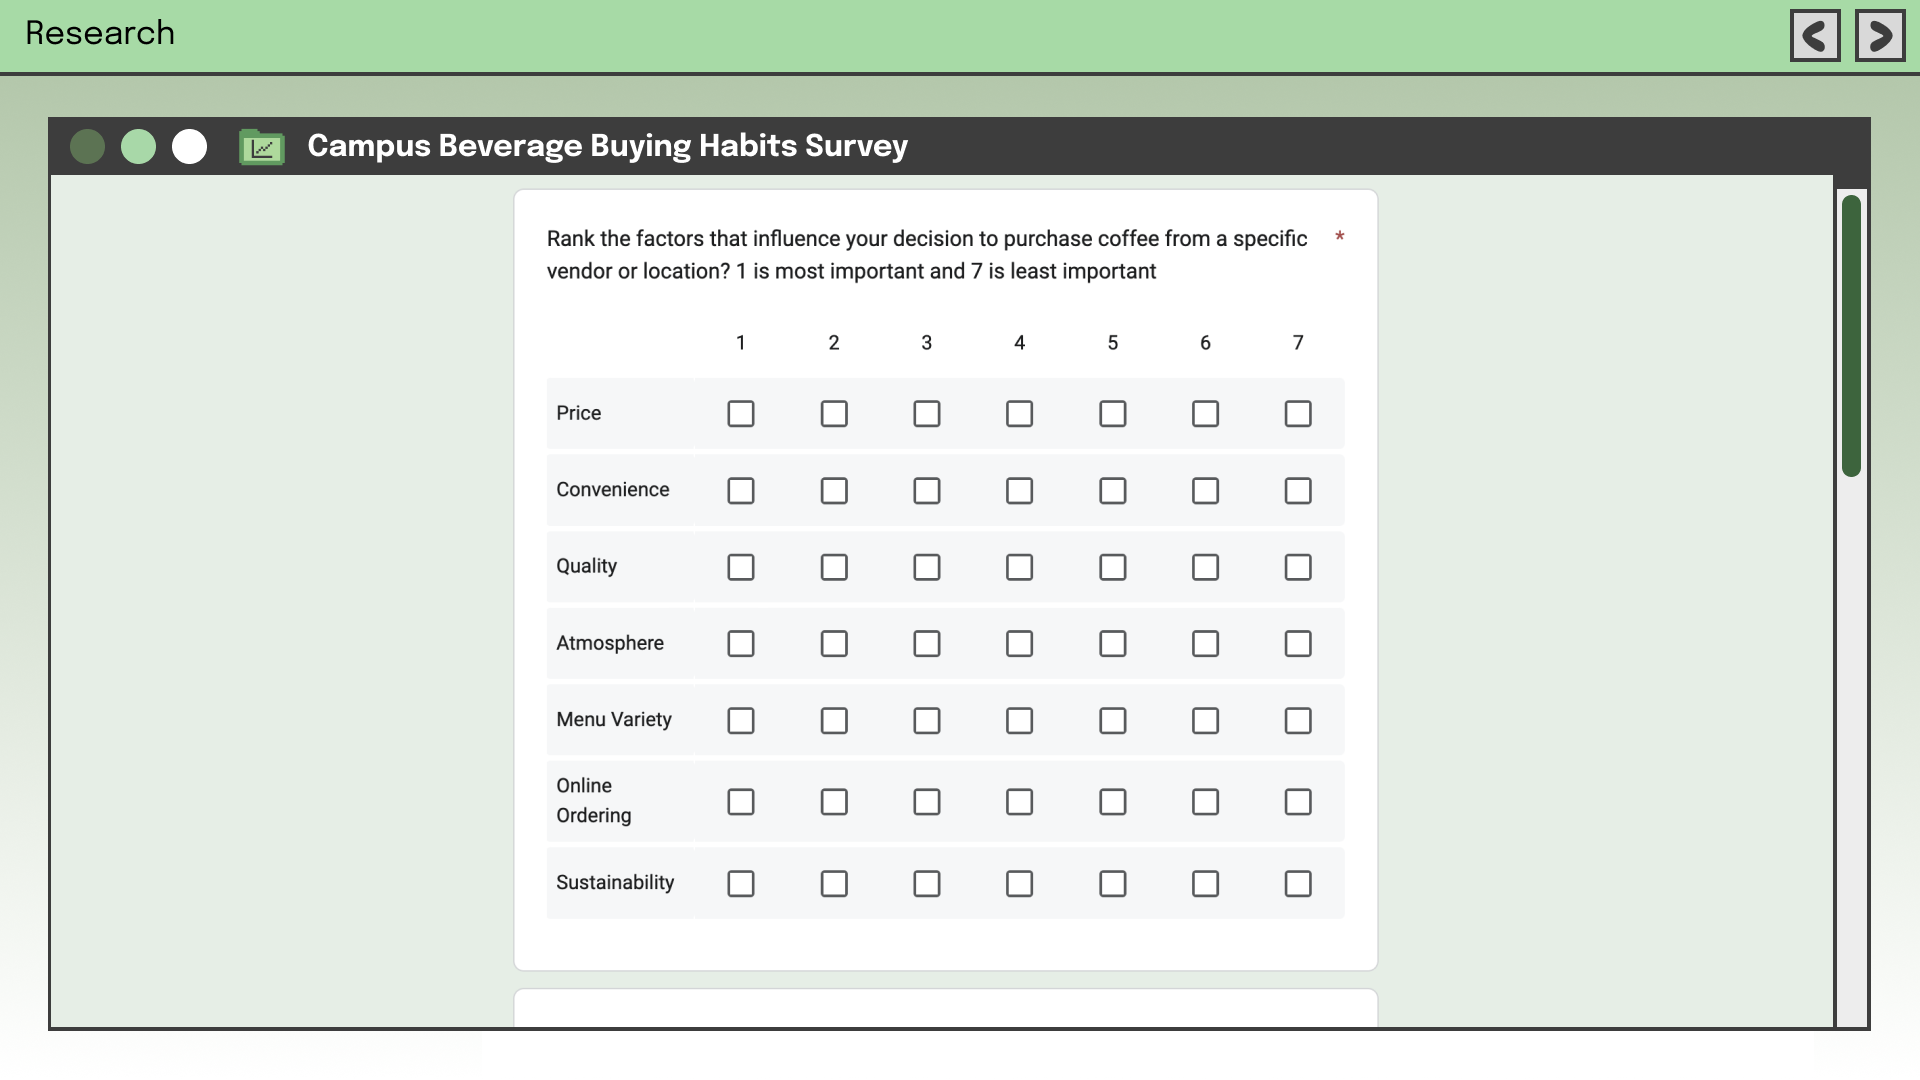The image size is (1920, 1080).
Task: Click the 'Menu Variety' row label
Action: click(614, 720)
